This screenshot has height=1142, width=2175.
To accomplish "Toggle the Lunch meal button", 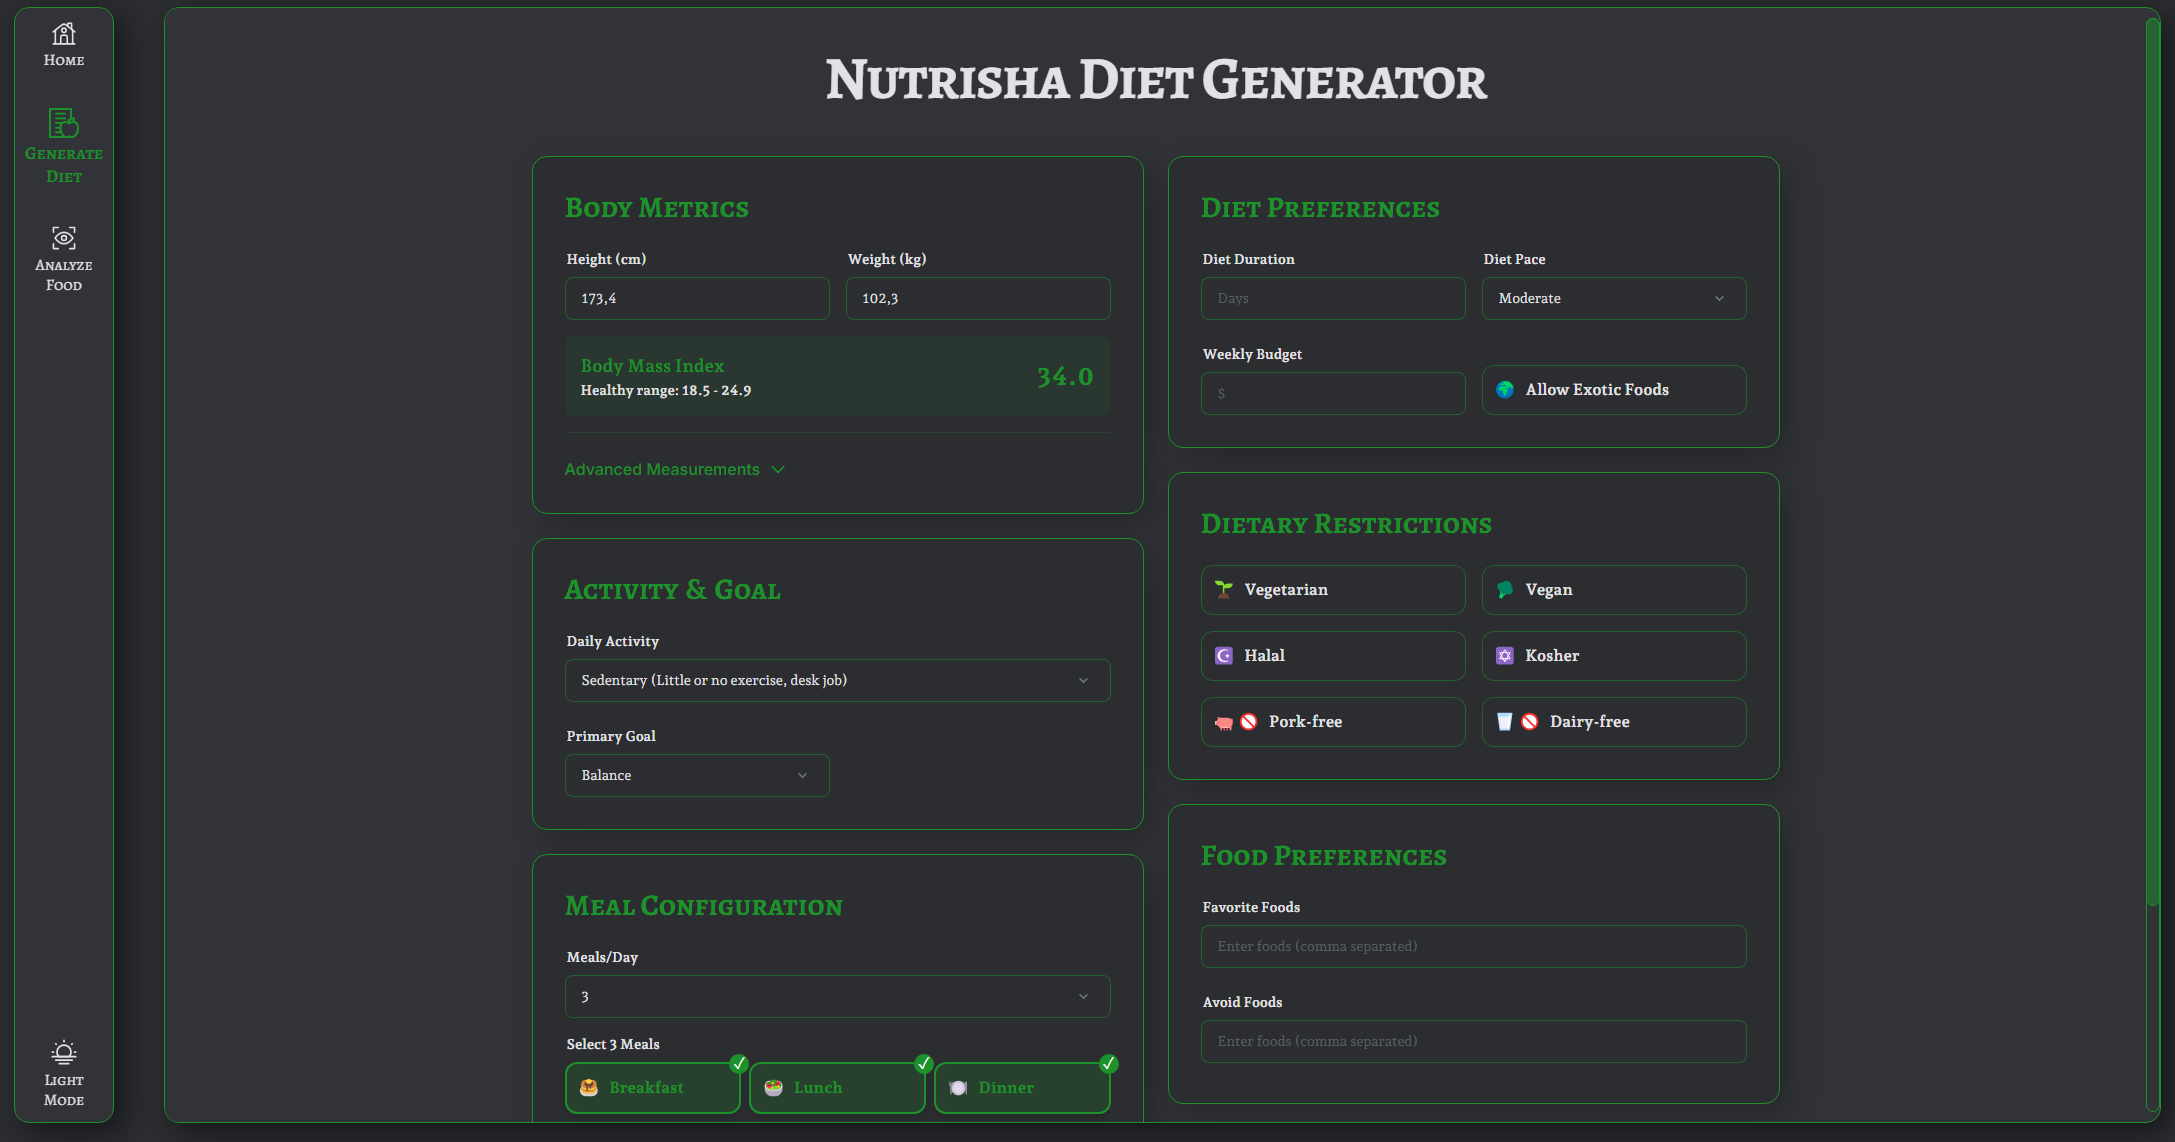I will click(x=837, y=1088).
